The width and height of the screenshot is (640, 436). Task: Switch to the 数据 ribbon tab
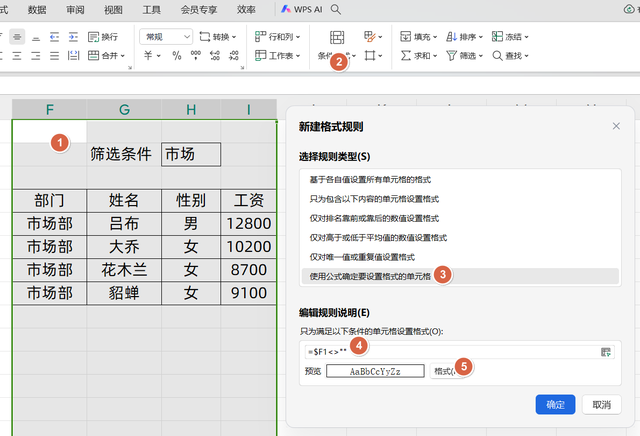coord(37,9)
